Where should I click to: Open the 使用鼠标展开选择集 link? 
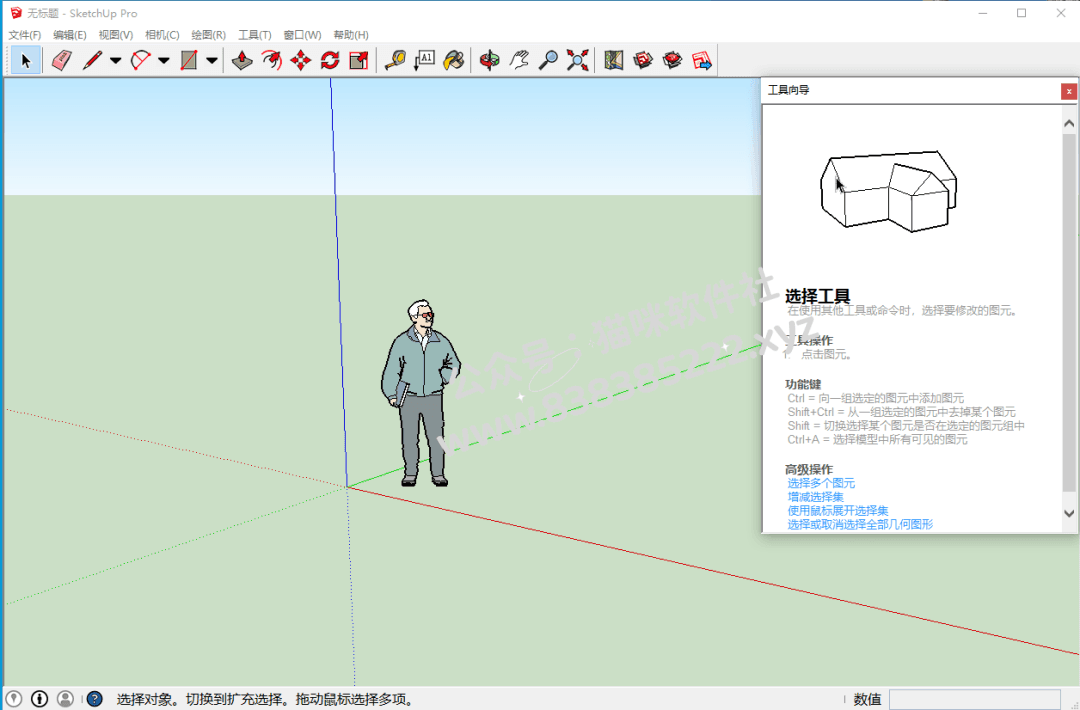point(838,511)
